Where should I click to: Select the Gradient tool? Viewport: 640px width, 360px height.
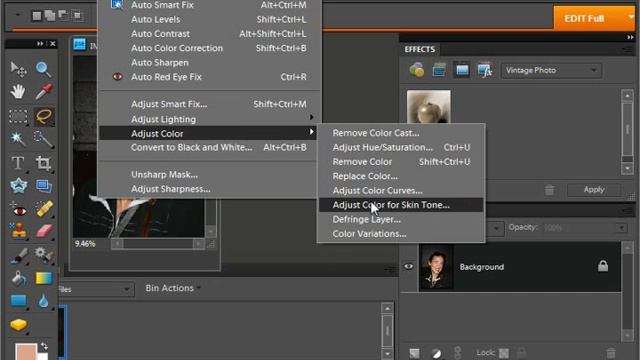(x=44, y=278)
